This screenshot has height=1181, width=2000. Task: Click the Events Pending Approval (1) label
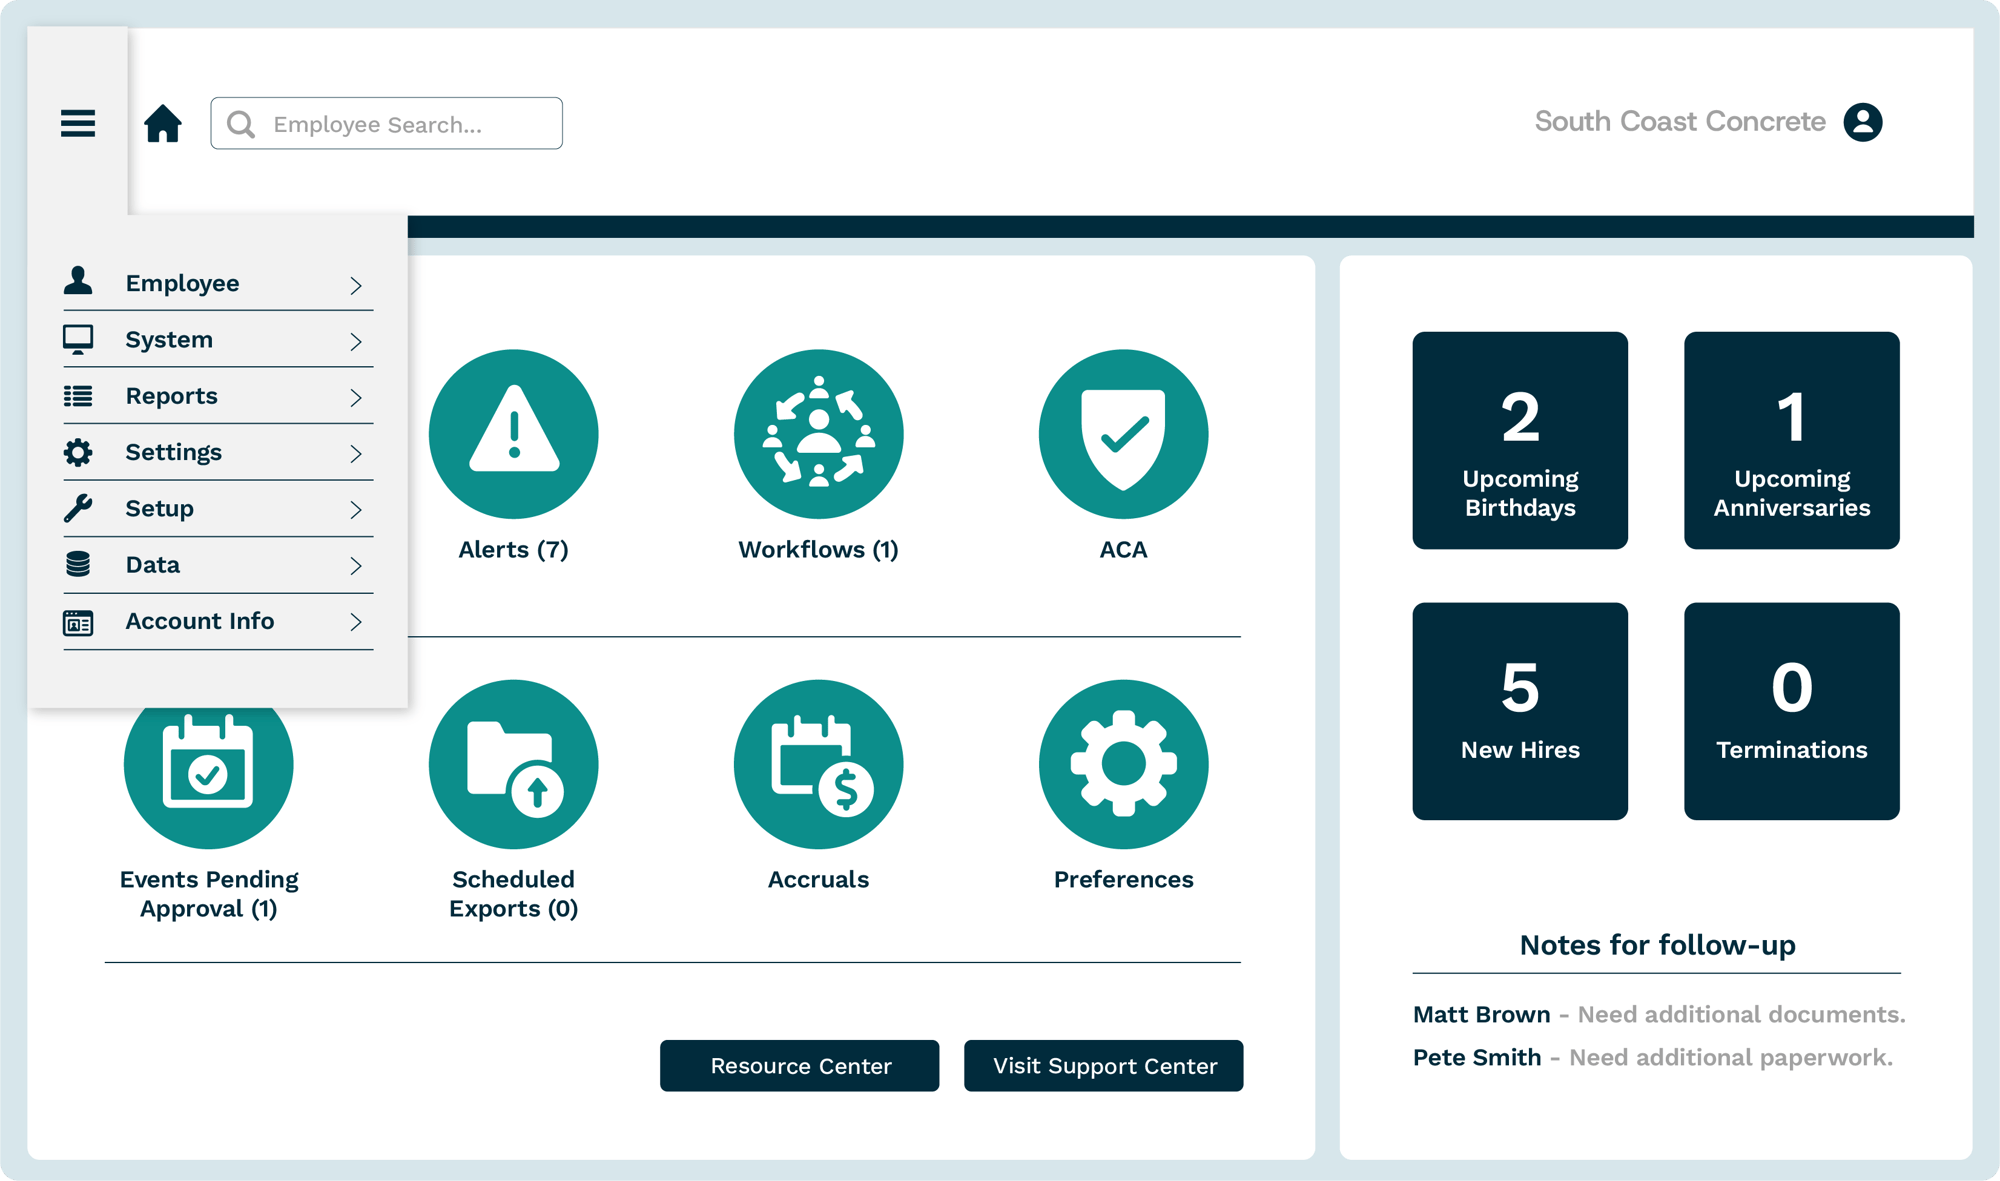coord(209,894)
